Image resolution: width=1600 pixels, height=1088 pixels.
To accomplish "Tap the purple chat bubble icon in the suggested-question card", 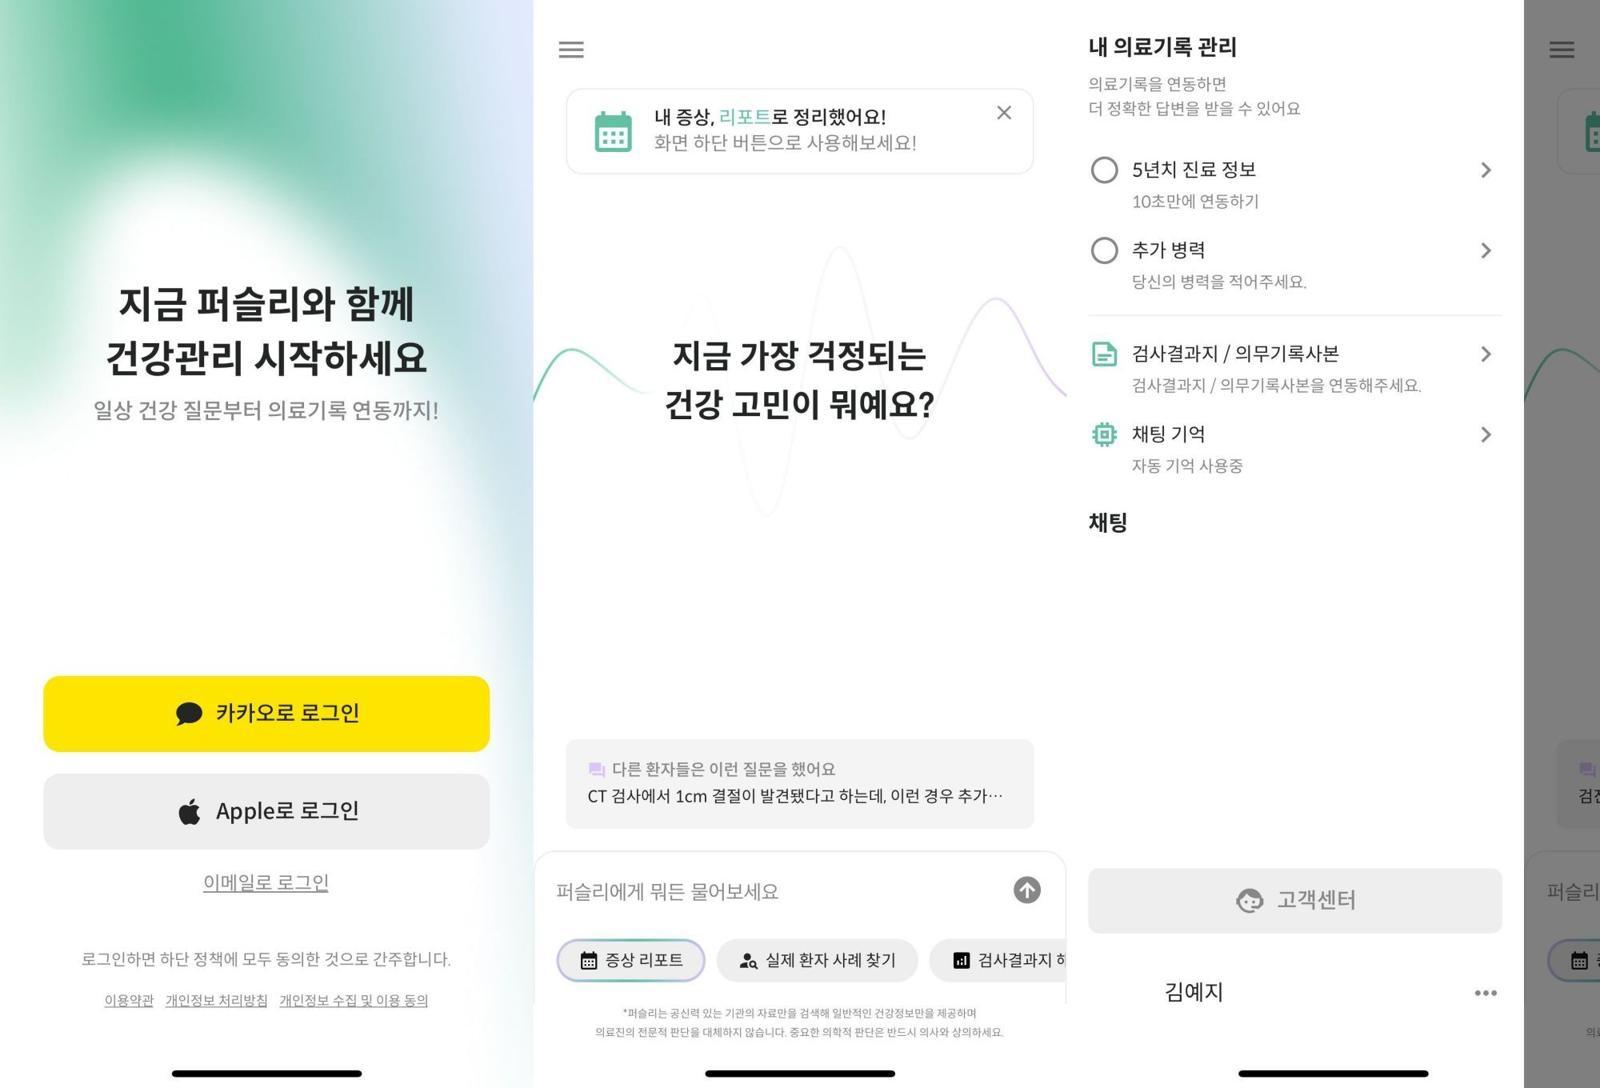I will pos(597,769).
